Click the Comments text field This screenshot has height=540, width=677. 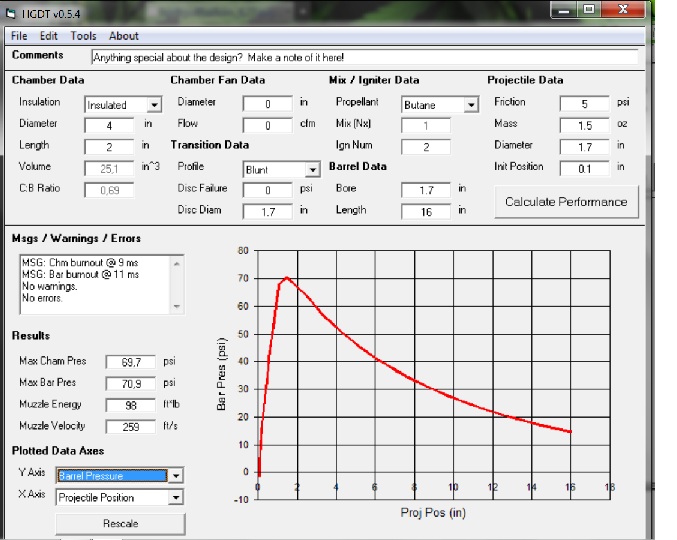pyautogui.click(x=364, y=57)
